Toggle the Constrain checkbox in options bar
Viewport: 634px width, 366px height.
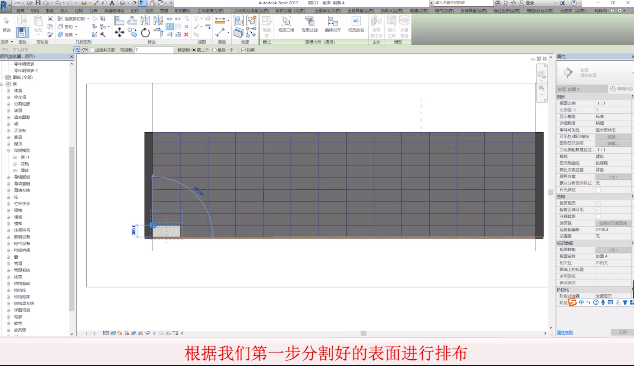(243, 50)
